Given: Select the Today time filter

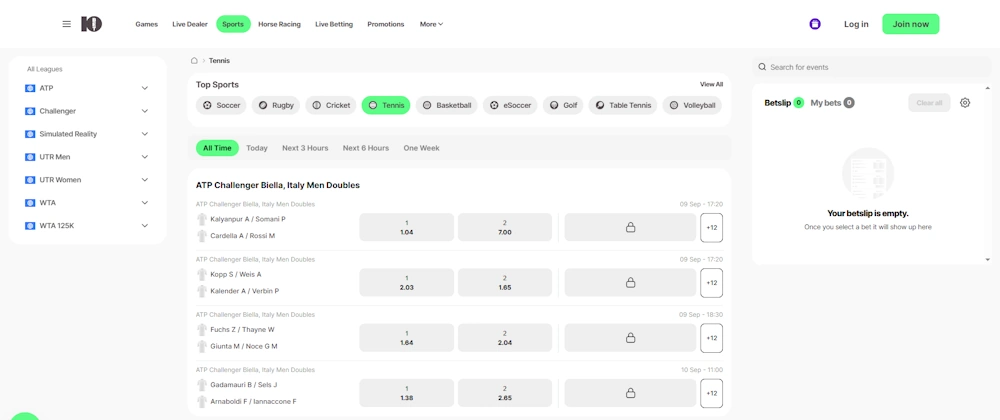Looking at the screenshot, I should click(x=257, y=148).
